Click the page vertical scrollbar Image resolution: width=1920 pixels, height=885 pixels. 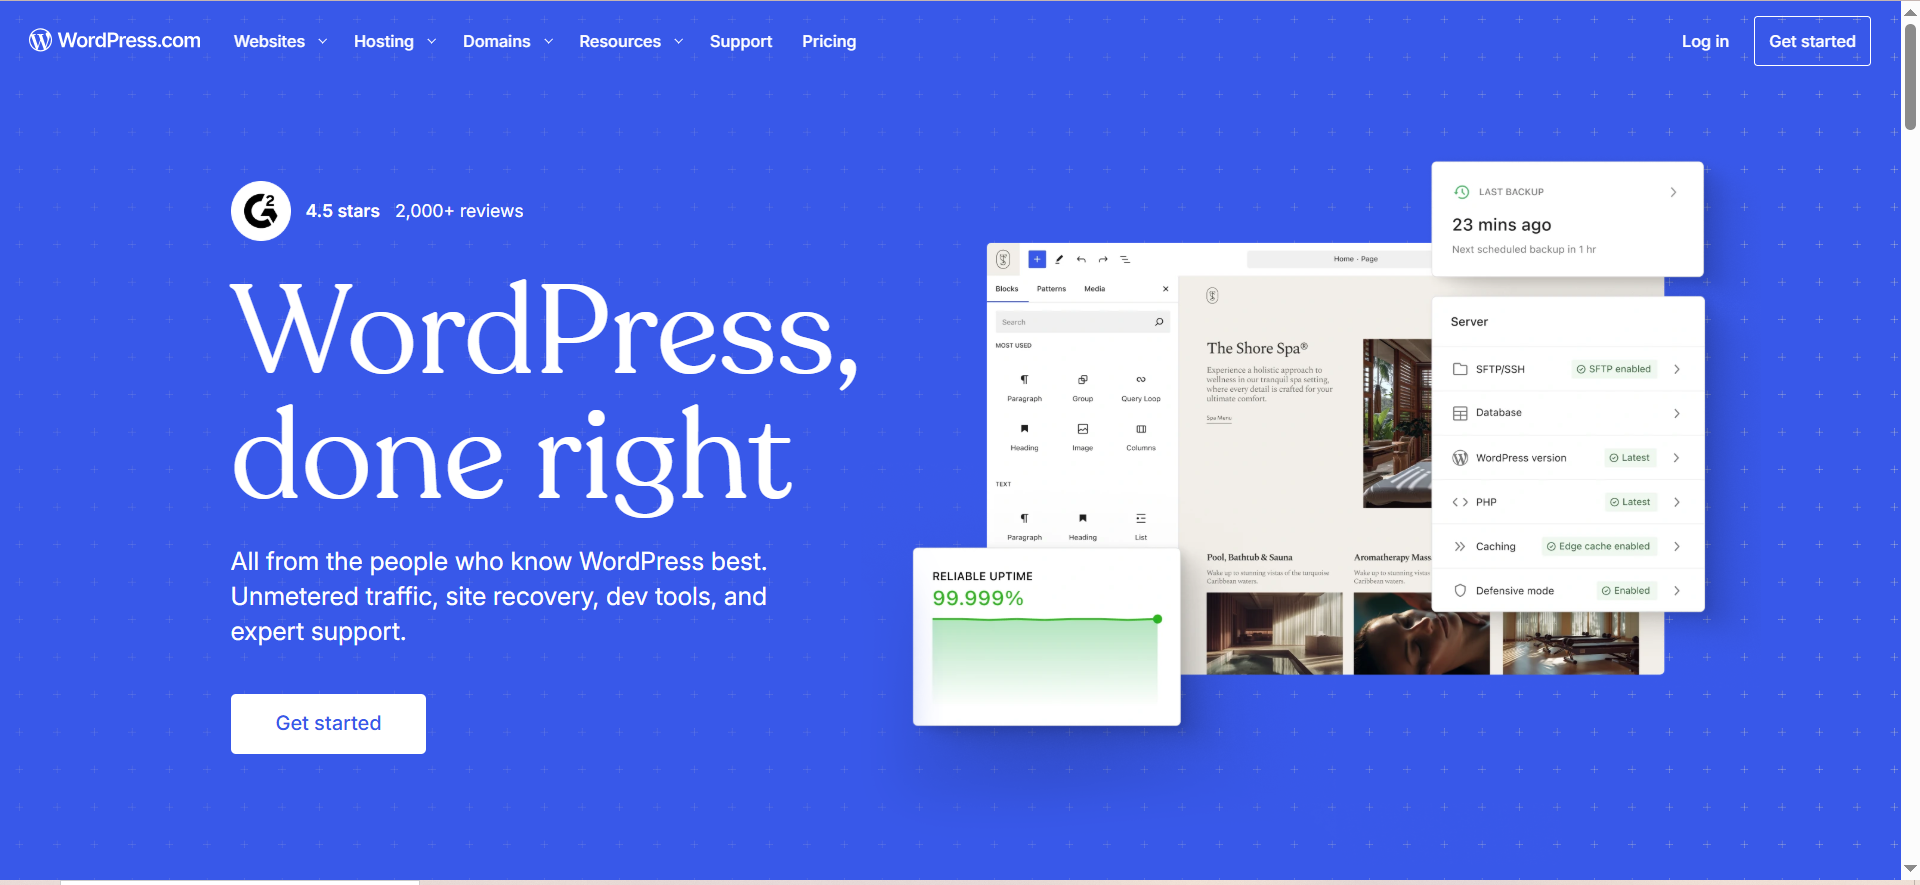pyautogui.click(x=1910, y=77)
